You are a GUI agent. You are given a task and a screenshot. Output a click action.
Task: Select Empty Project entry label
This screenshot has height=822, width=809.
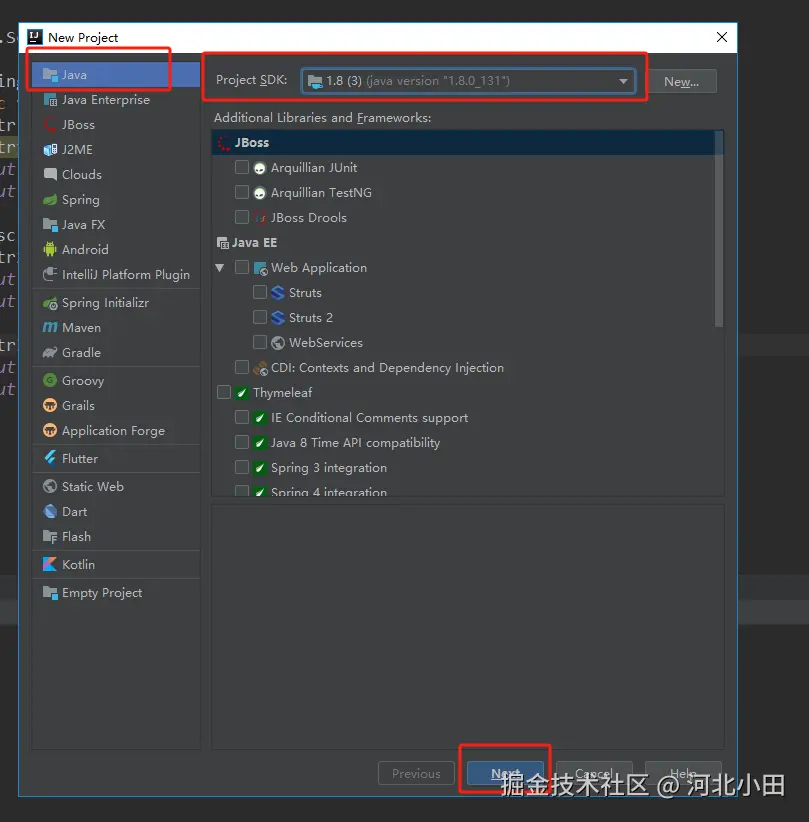point(102,593)
